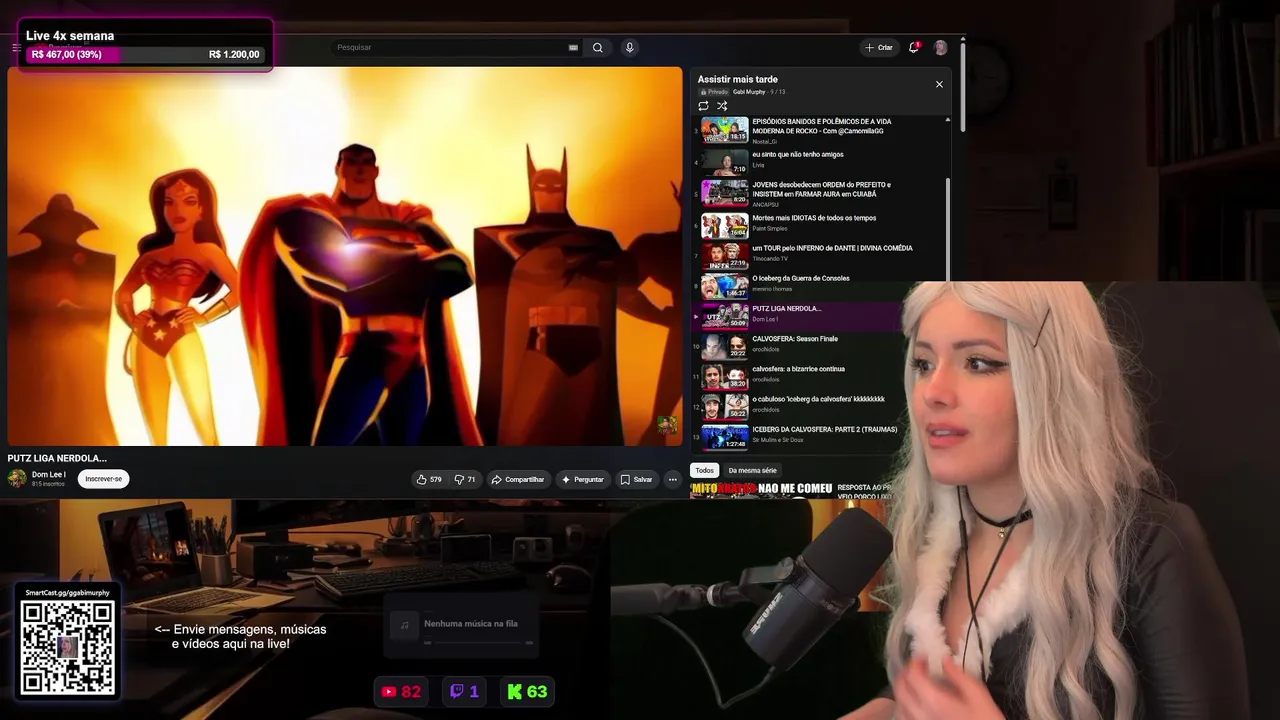Toggle playlist loop
1280x720 pixels.
703,106
